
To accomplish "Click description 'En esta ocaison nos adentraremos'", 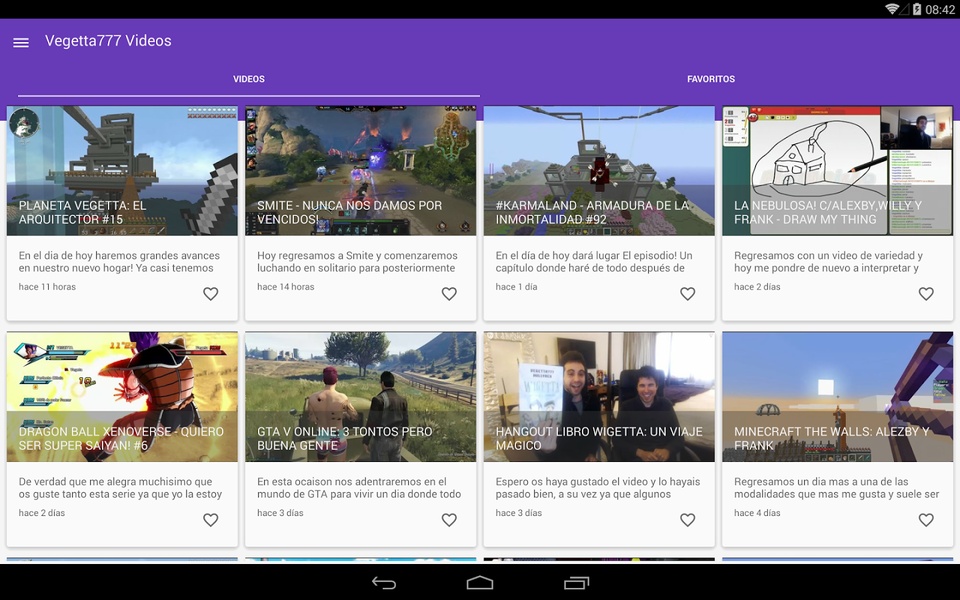I will coord(359,488).
